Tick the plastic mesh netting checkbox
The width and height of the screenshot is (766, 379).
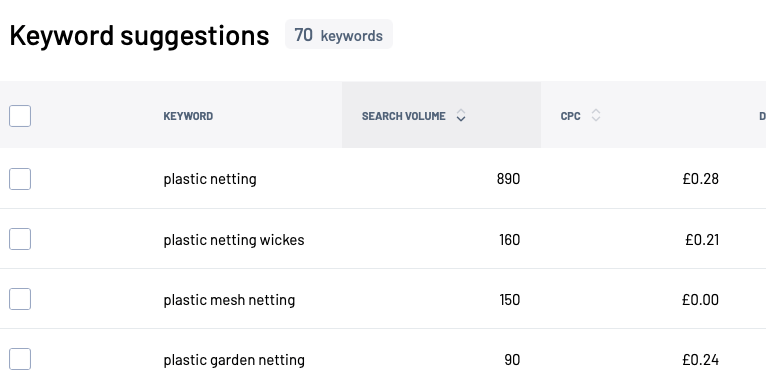coord(20,299)
